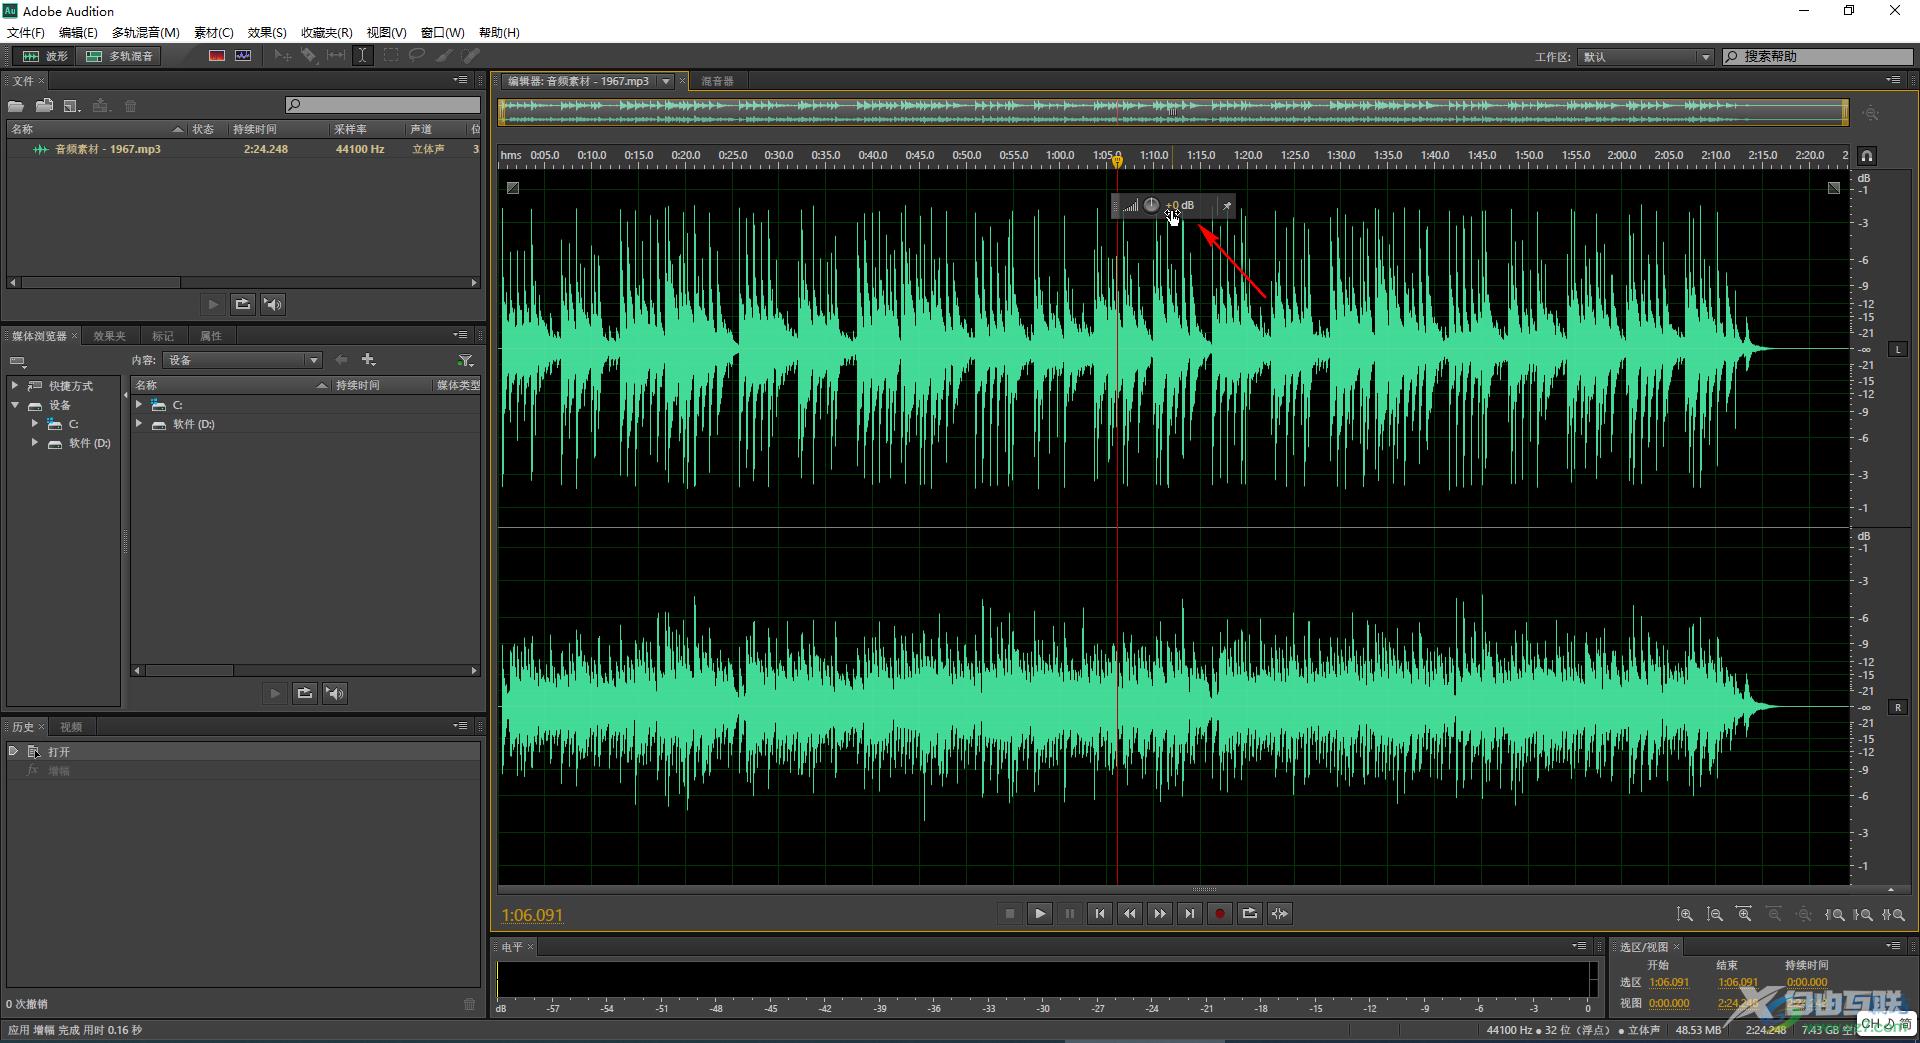Select the Lasso Selection tool

[x=417, y=56]
